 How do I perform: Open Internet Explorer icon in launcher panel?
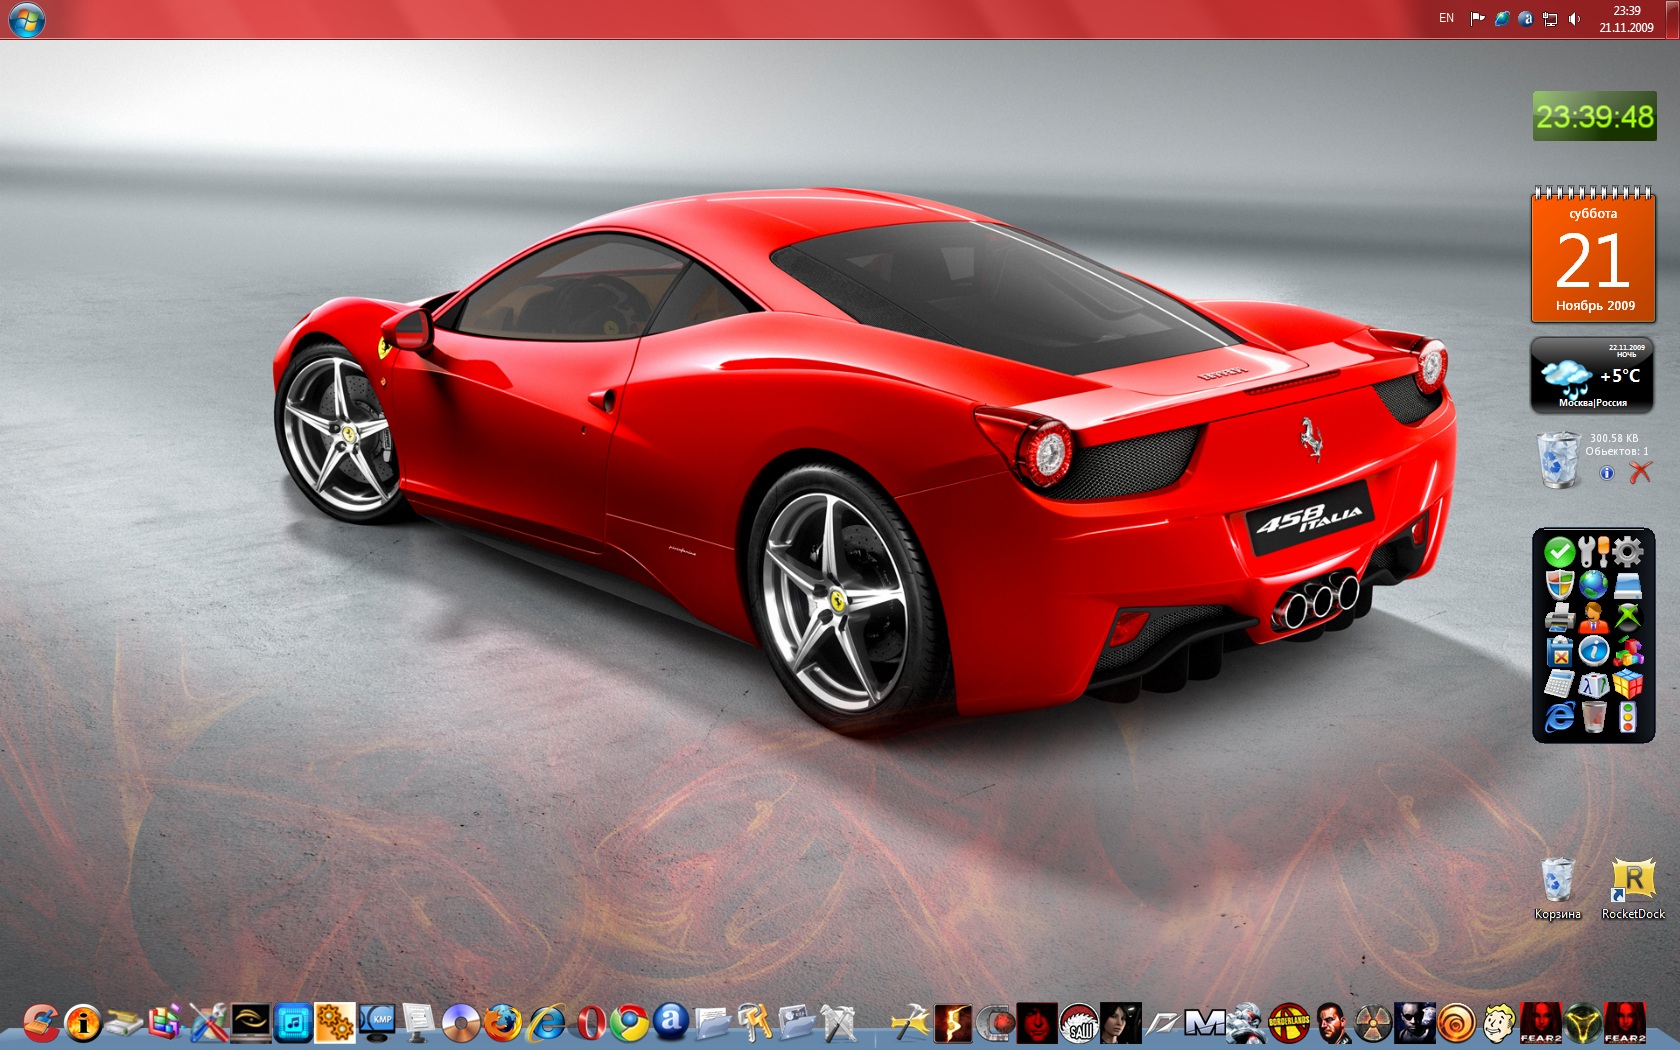tap(1560, 717)
